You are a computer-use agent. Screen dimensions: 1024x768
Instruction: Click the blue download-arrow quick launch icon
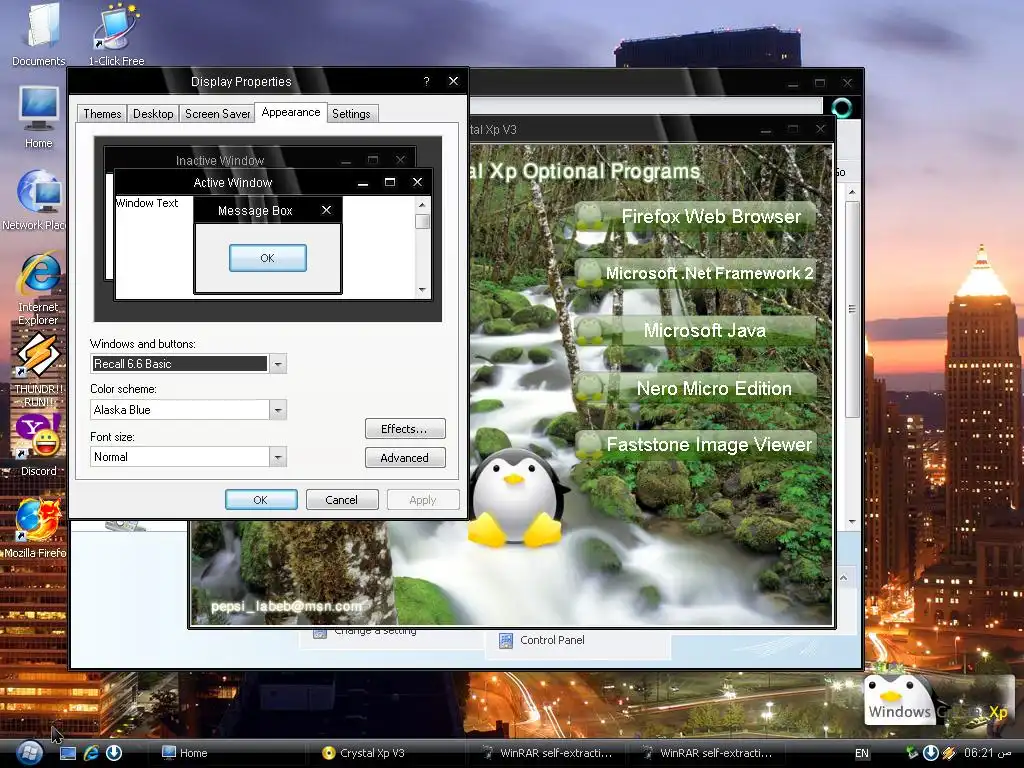(114, 753)
